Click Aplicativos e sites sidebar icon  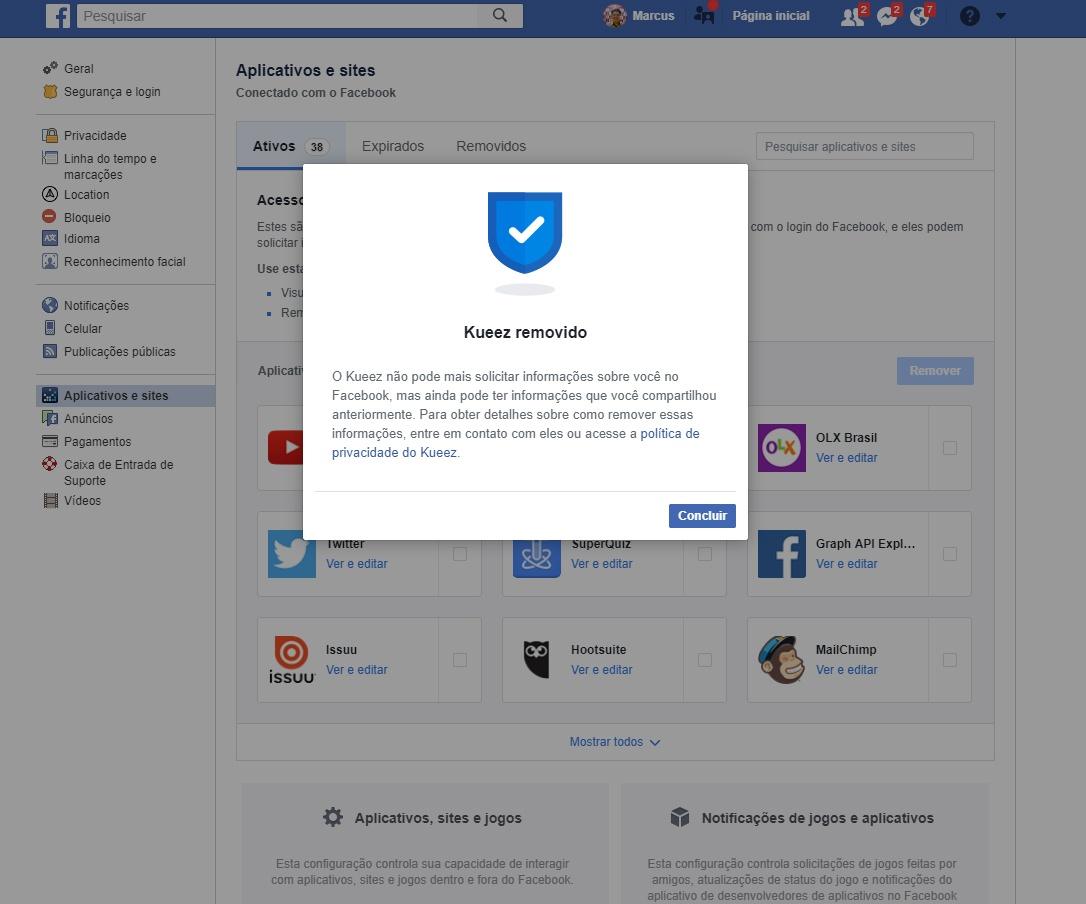point(50,395)
